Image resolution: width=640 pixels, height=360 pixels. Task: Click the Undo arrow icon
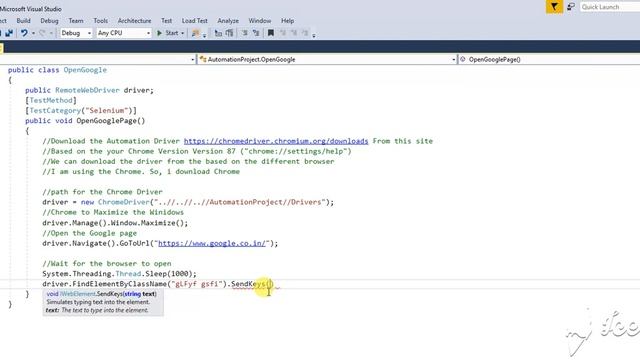pyautogui.click(x=24, y=33)
